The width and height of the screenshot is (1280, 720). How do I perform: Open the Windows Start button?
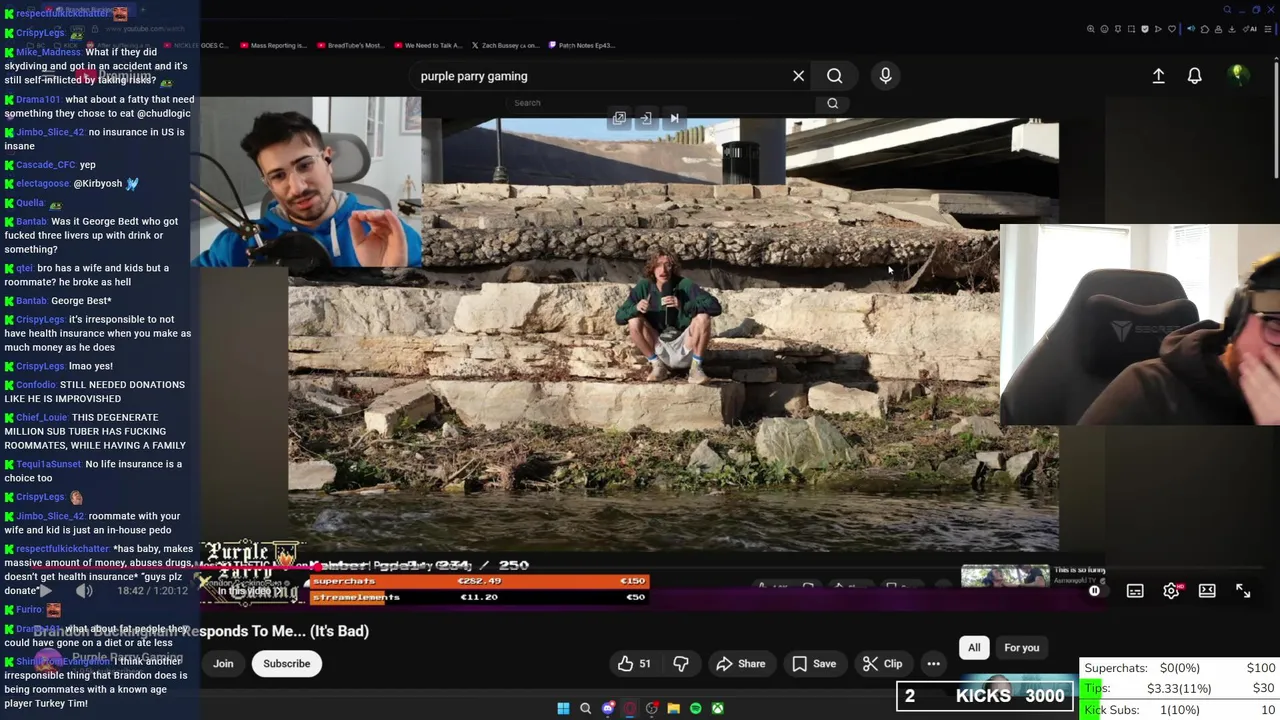tap(563, 709)
